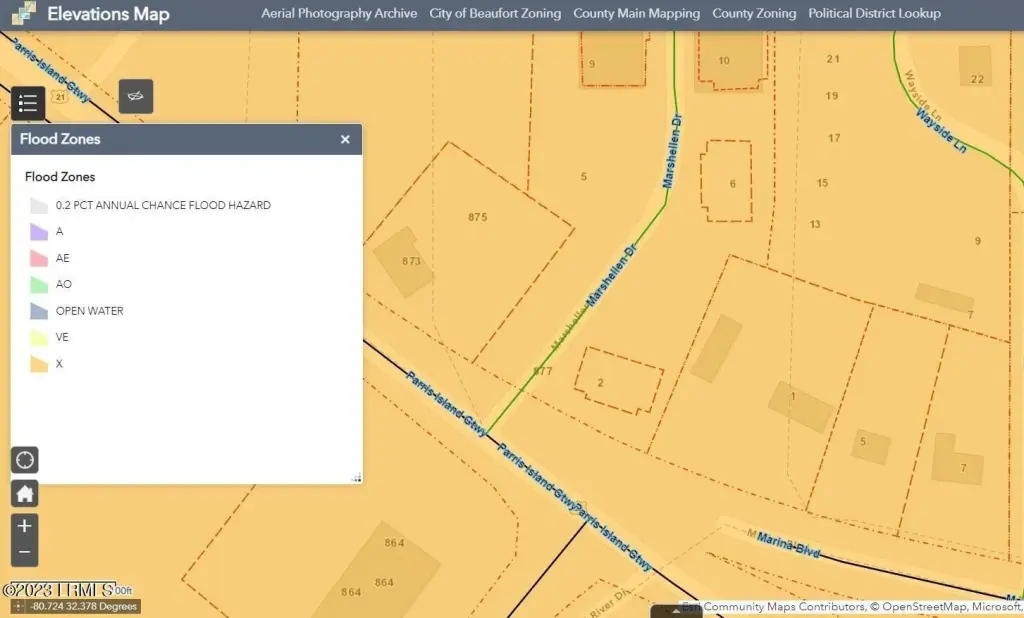This screenshot has height=618, width=1024.
Task: Activate the My Location button
Action: 25,460
